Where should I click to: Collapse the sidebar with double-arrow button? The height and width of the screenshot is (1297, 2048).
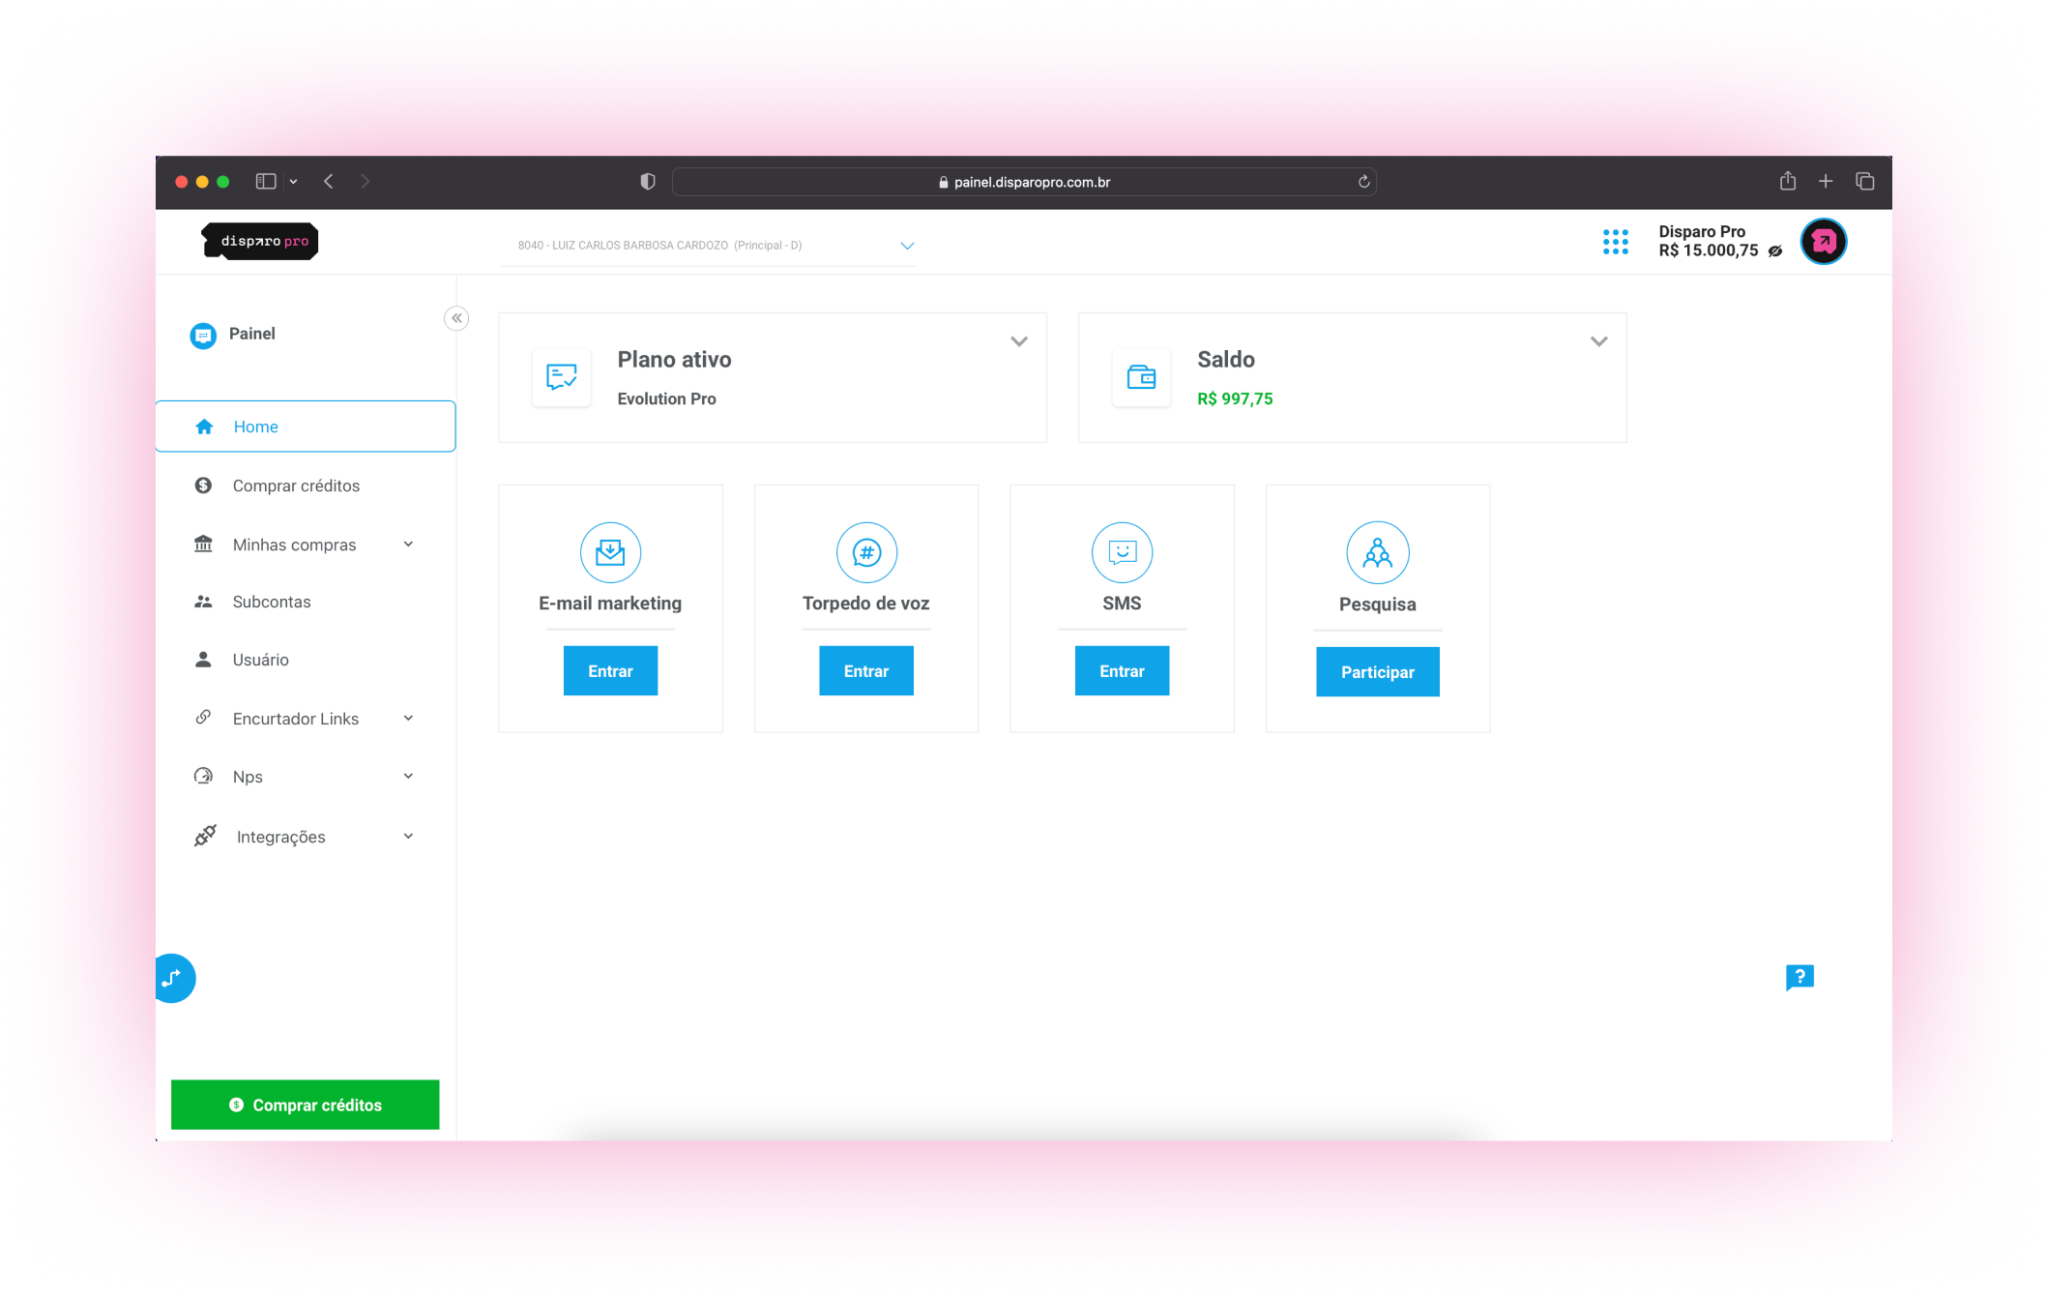pos(456,318)
